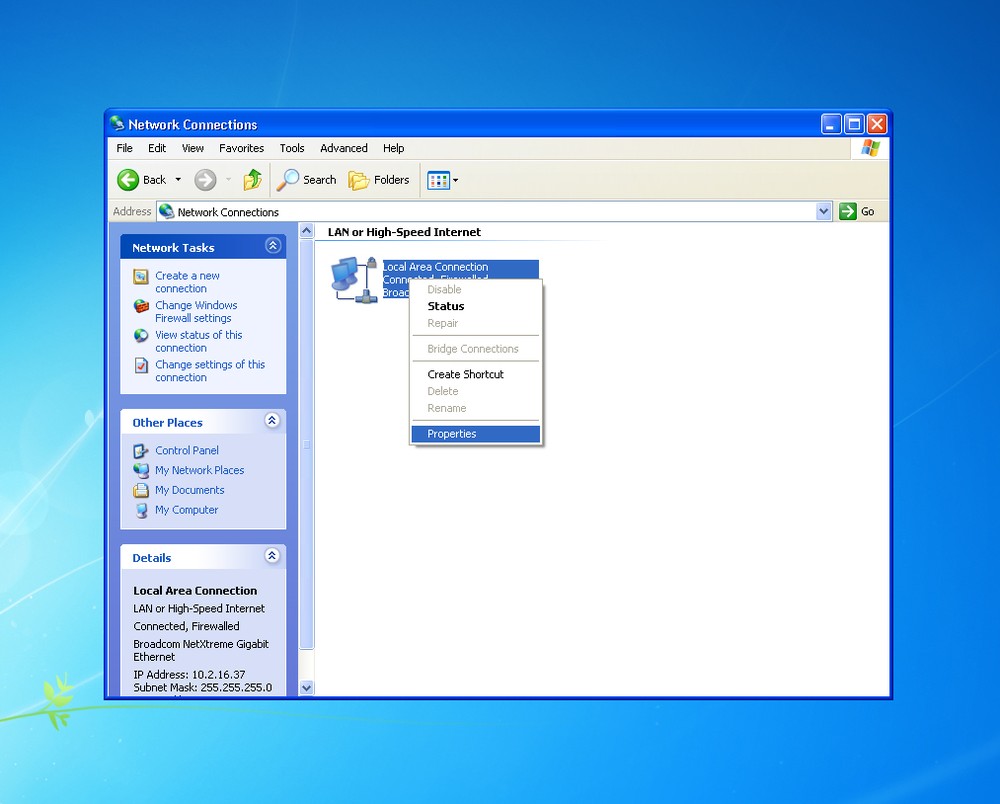1000x804 pixels.
Task: Click the Views icon on the toolbar
Action: tap(438, 180)
